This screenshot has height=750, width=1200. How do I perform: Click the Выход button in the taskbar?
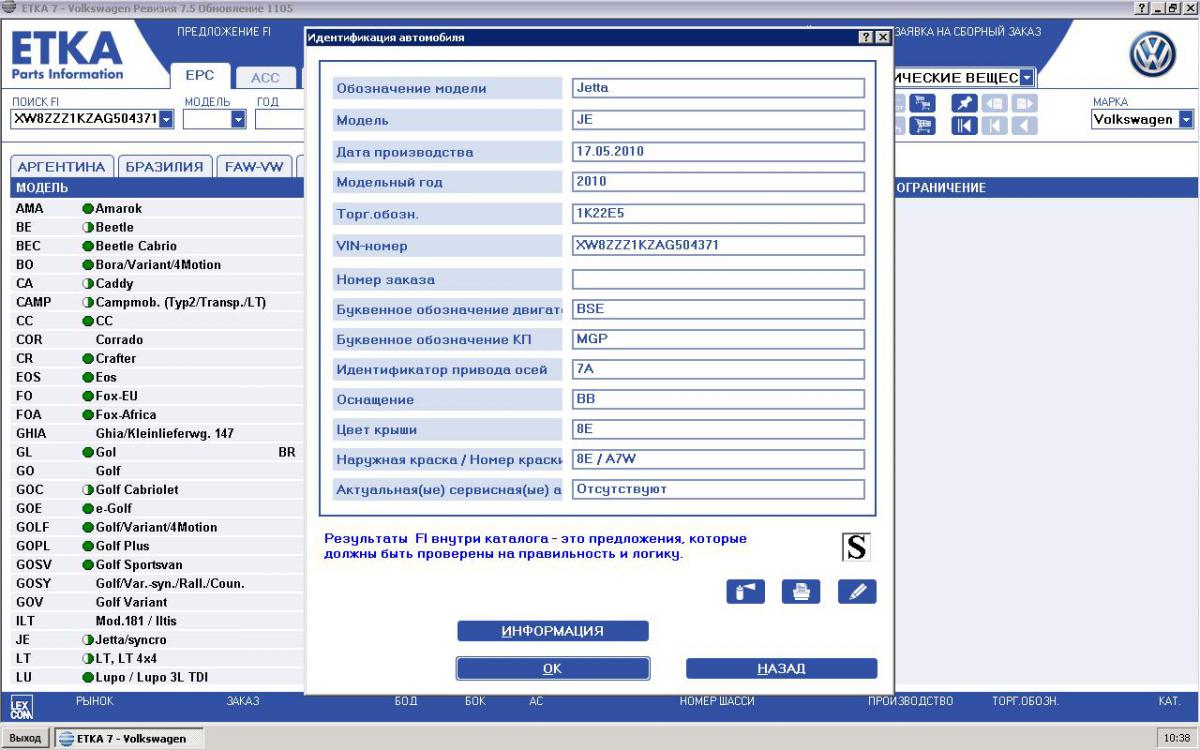pyautogui.click(x=25, y=739)
